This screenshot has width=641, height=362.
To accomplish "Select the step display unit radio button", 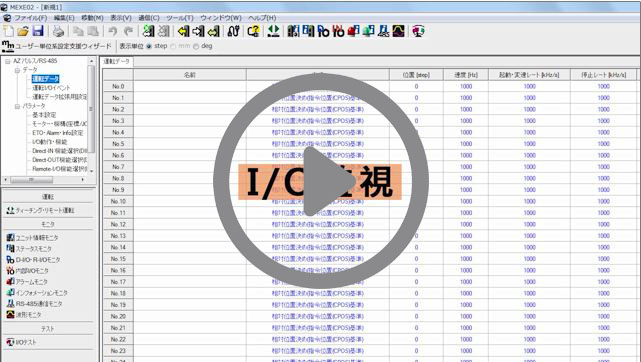I will tap(149, 46).
